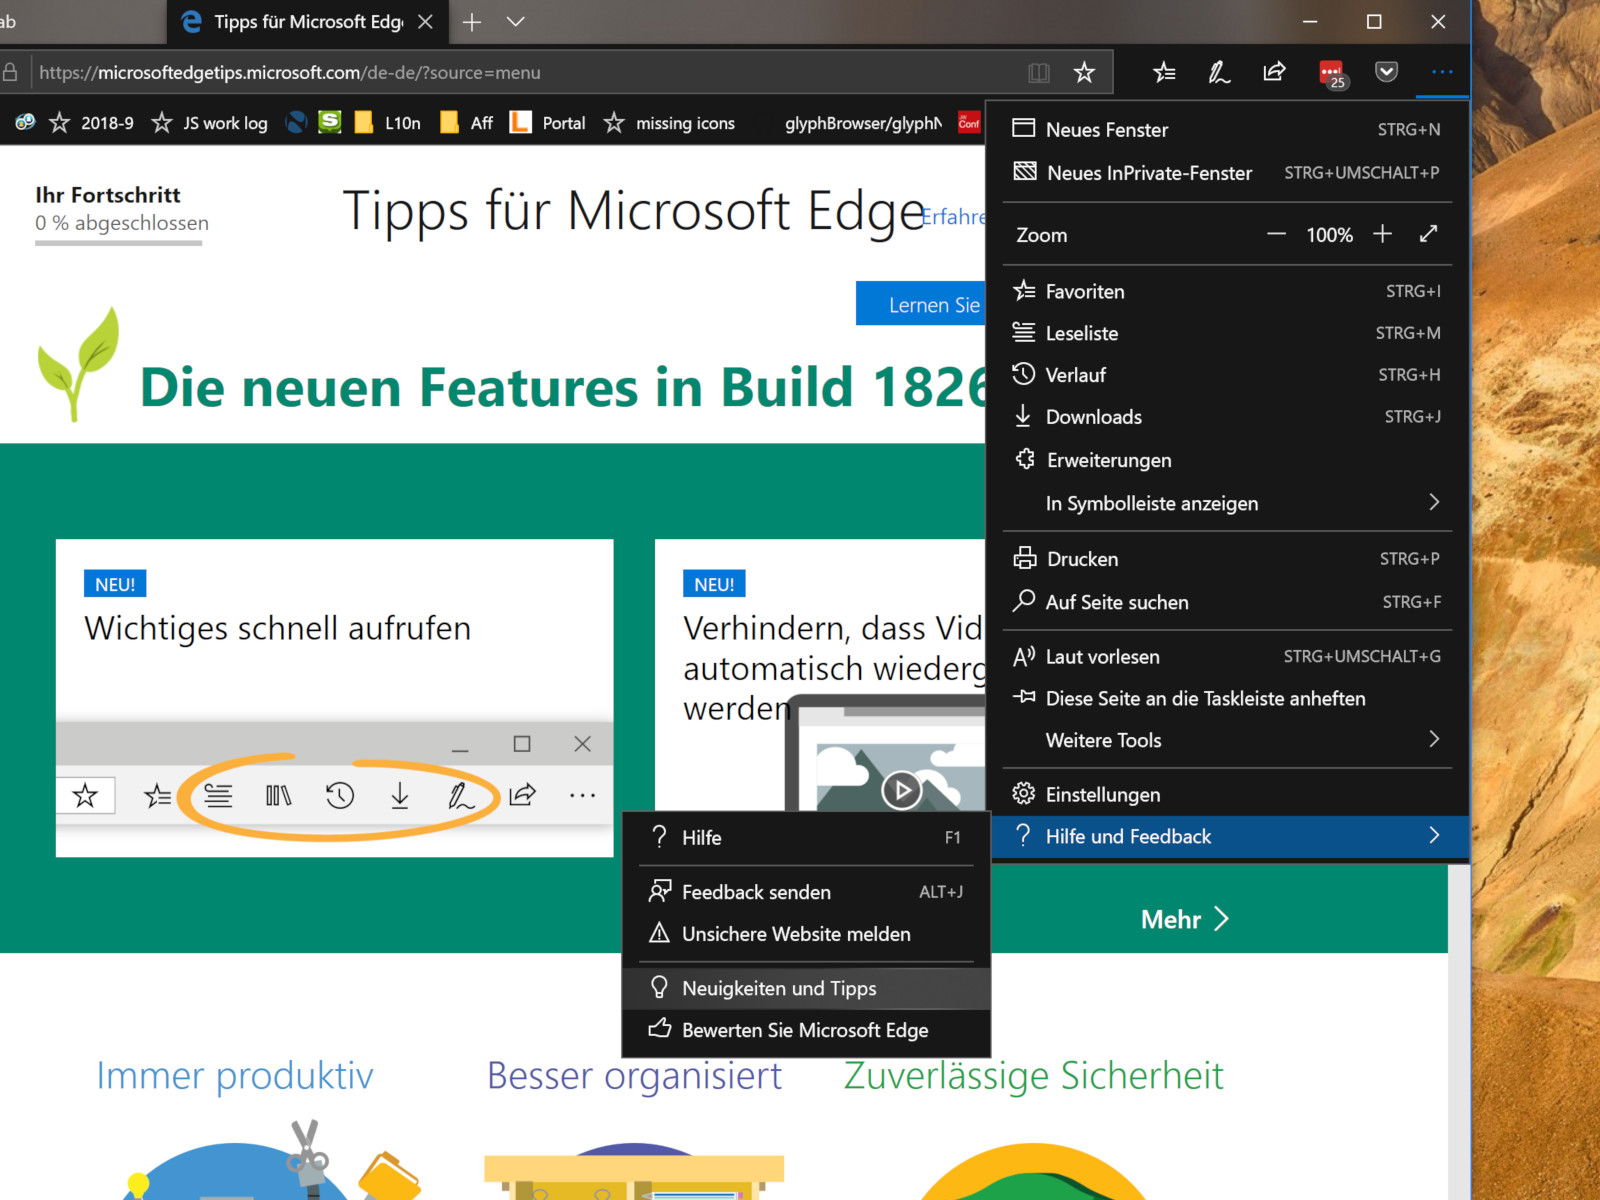Open the Wichtiges schnell aufrufen card
The width and height of the screenshot is (1600, 1200).
tap(334, 698)
